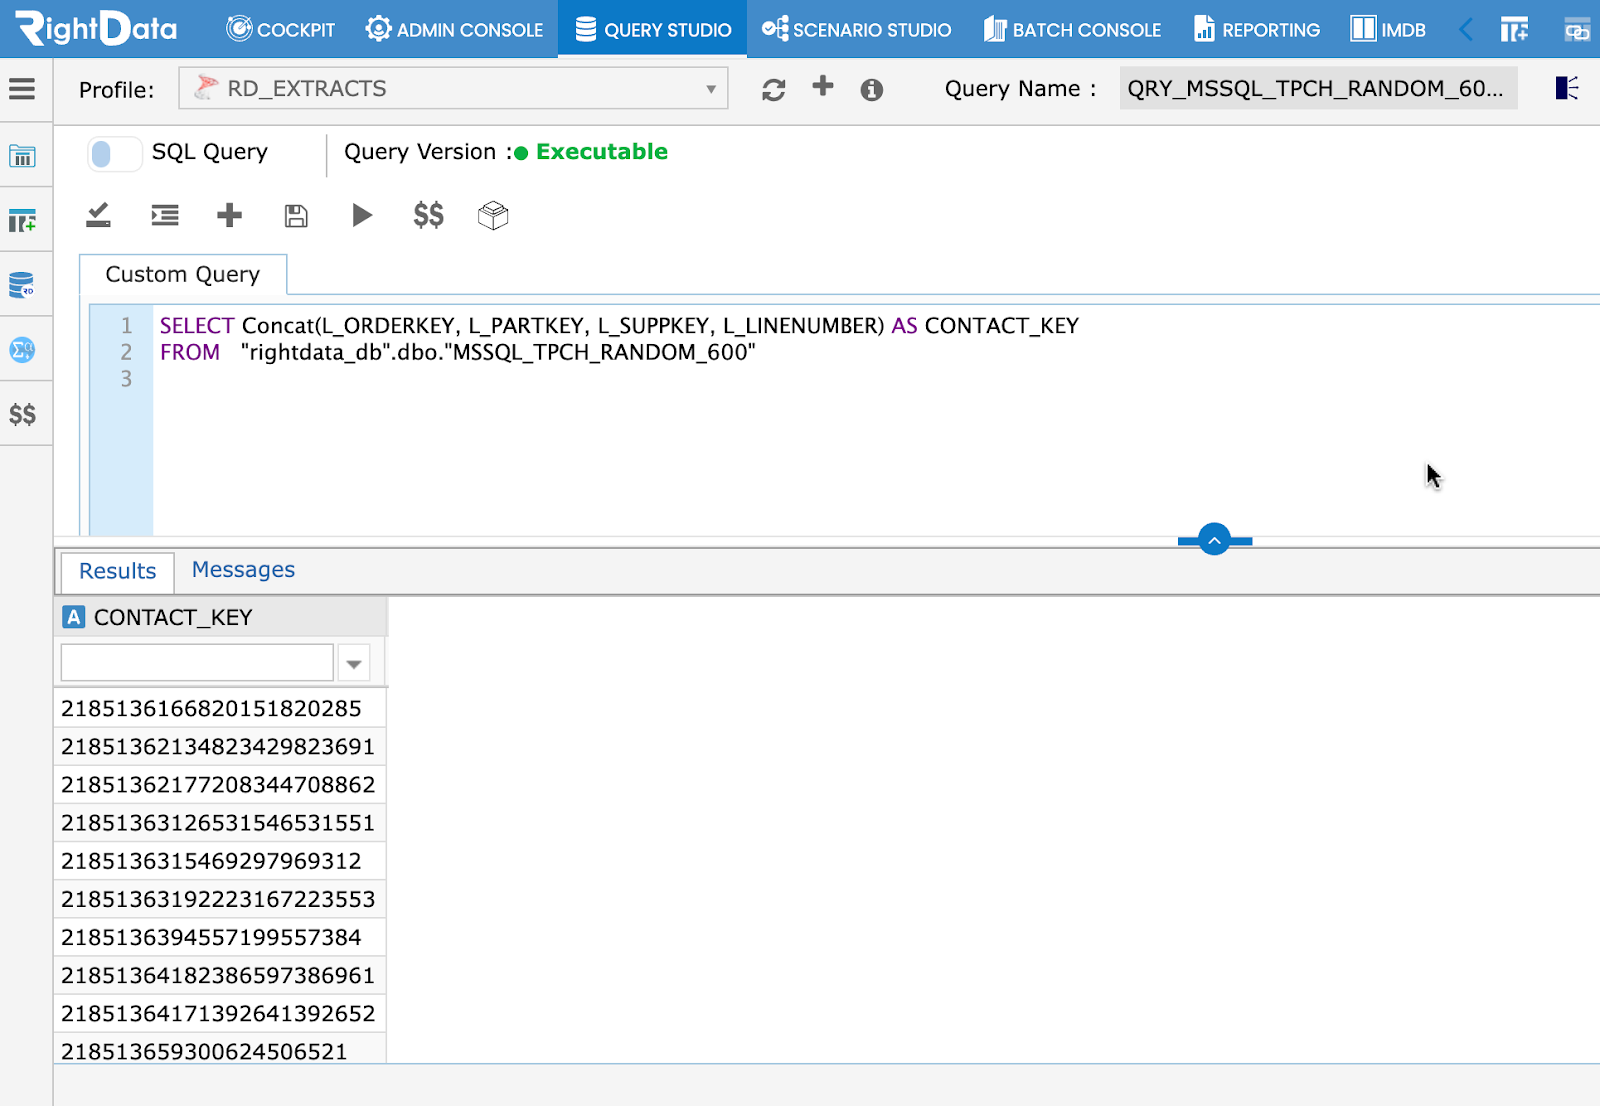Click the RightData logo
The width and height of the screenshot is (1600, 1106).
coord(96,29)
